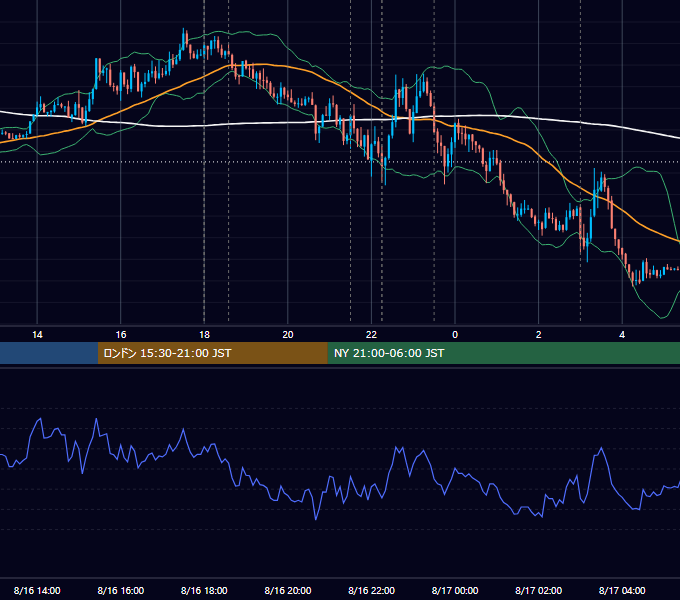Click time axis label '18'
Image resolution: width=680 pixels, height=600 pixels.
[x=204, y=335]
